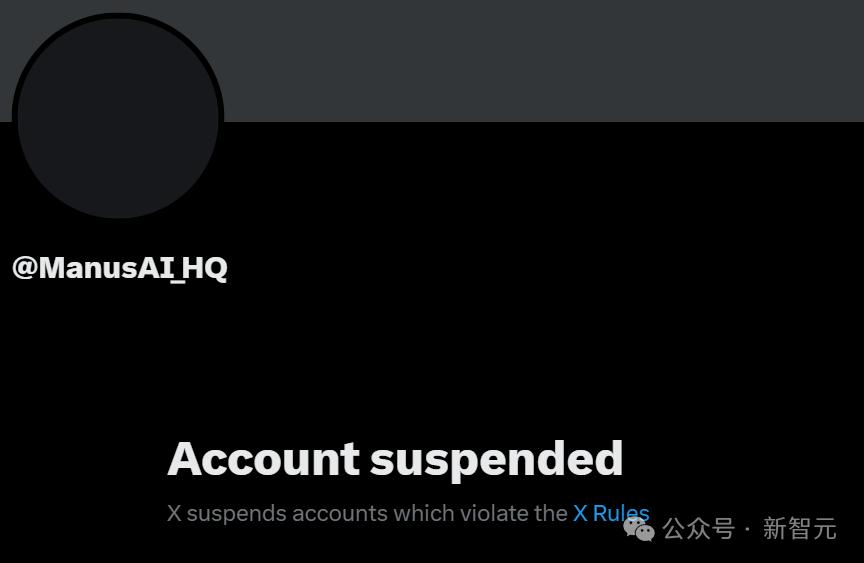Image resolution: width=864 pixels, height=563 pixels.
Task: Click the word 'accounts' in the gray notice
Action: [340, 514]
